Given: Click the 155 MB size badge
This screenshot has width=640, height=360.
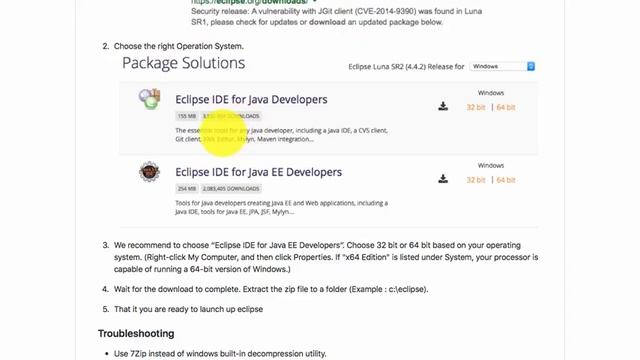Looking at the screenshot, I should coord(187,116).
